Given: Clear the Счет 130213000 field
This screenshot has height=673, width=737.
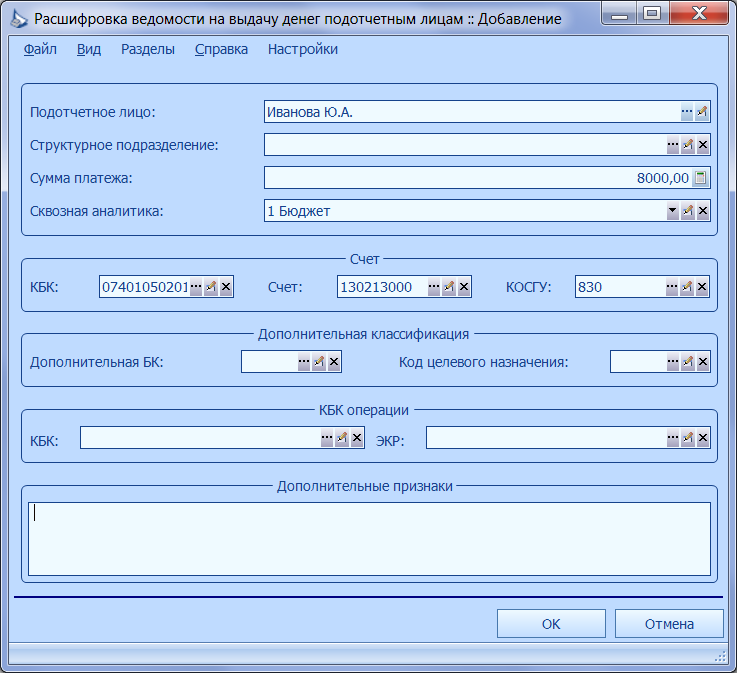Looking at the screenshot, I should coord(464,287).
